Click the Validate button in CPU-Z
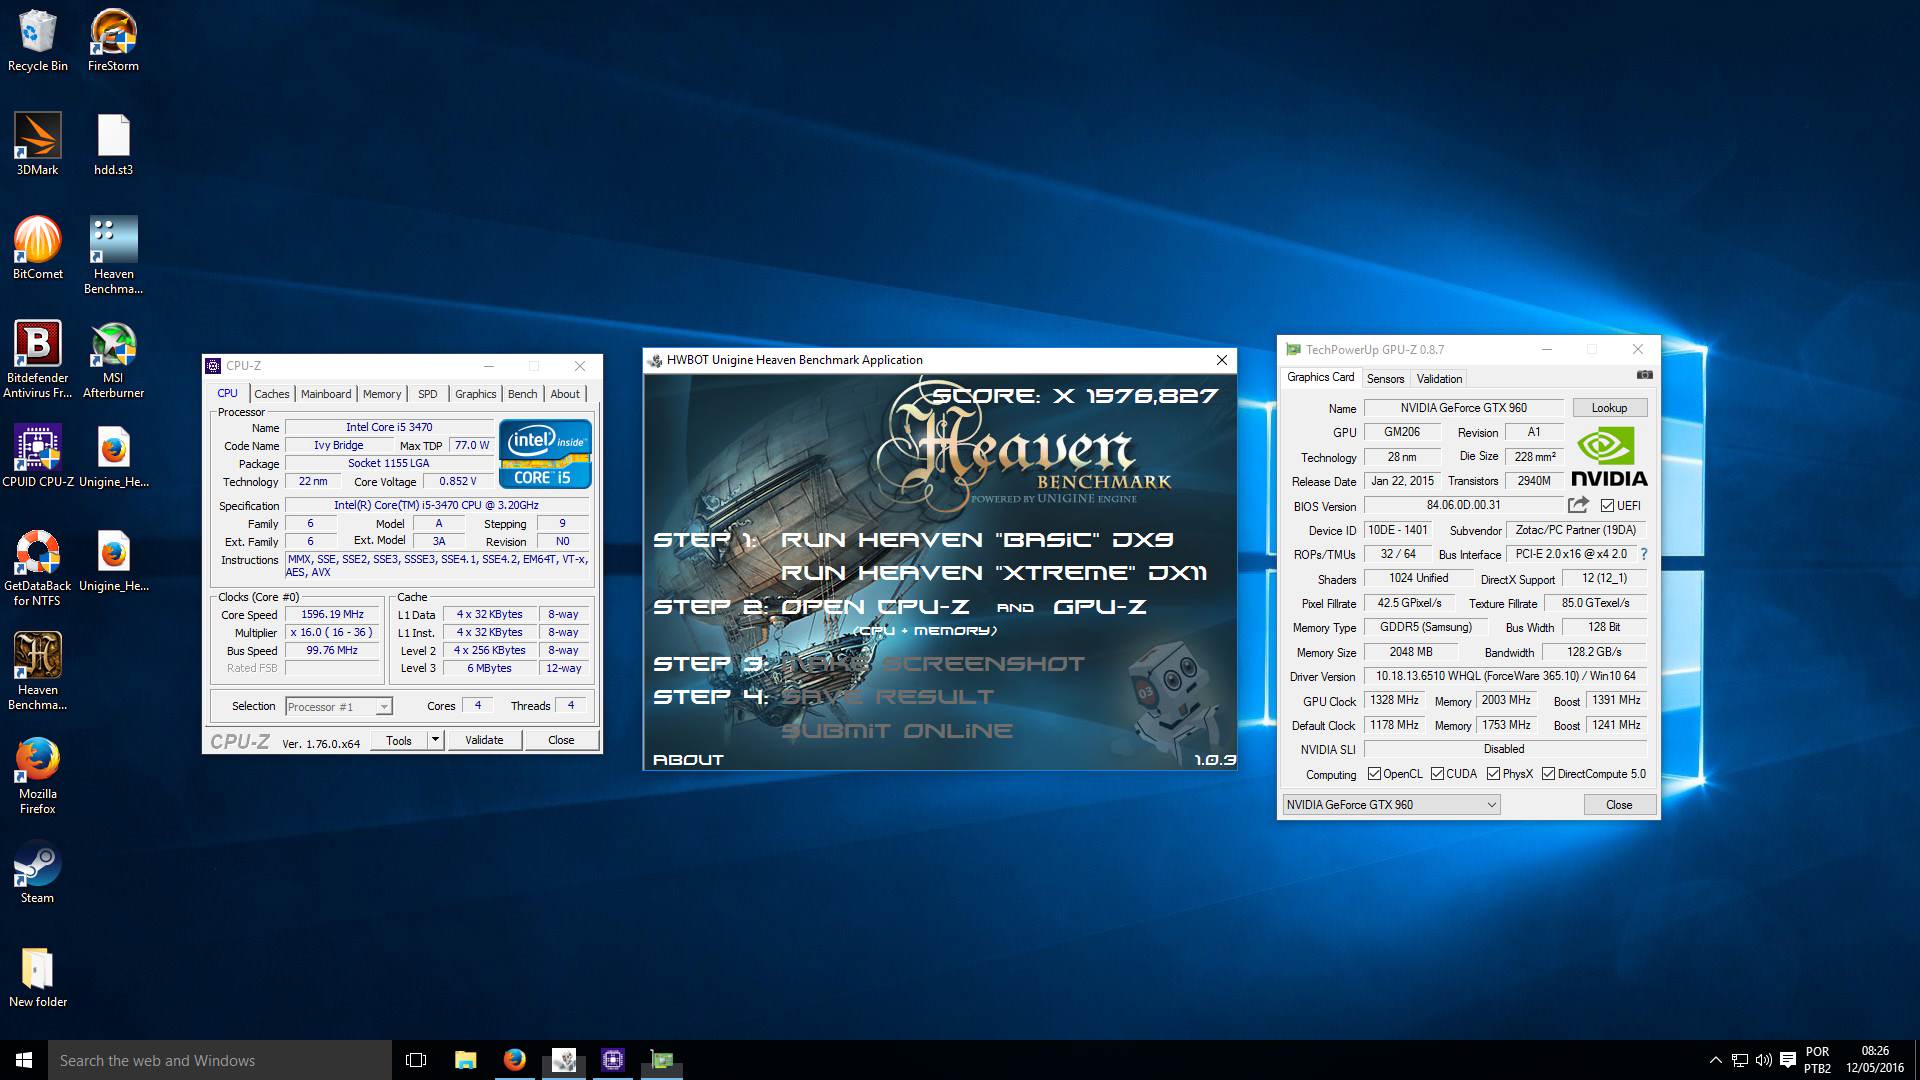1920x1080 pixels. pyautogui.click(x=484, y=740)
